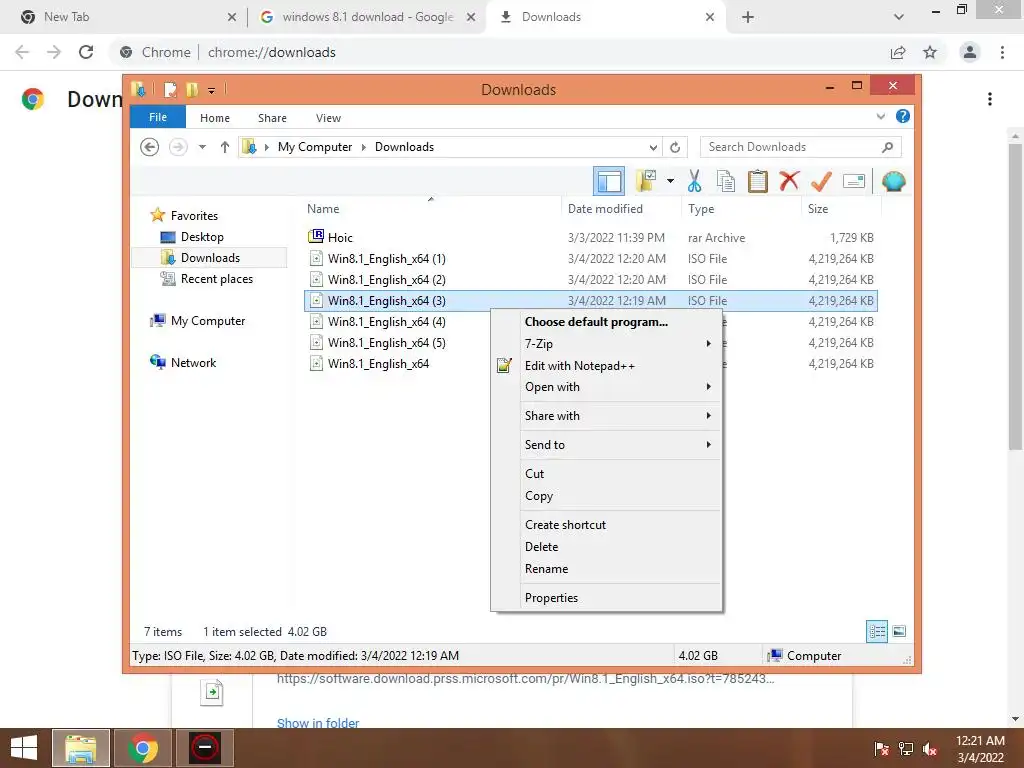Image resolution: width=1024 pixels, height=768 pixels.
Task: Switch to large icons view in status bar
Action: click(x=899, y=631)
